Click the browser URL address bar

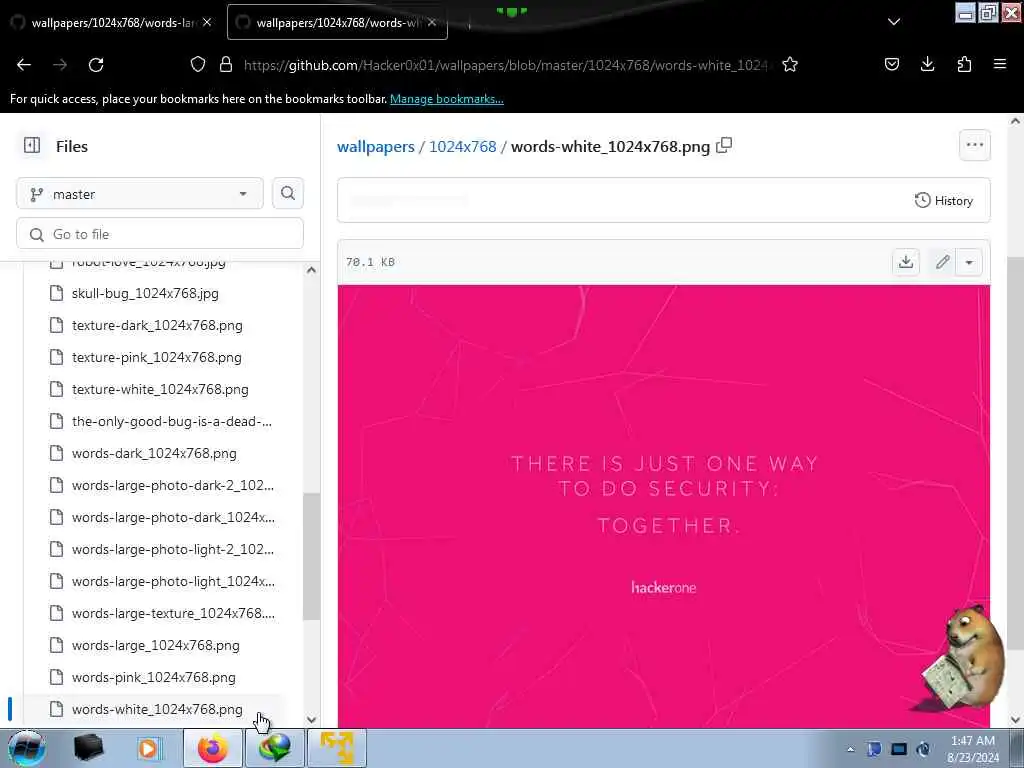[505, 65]
